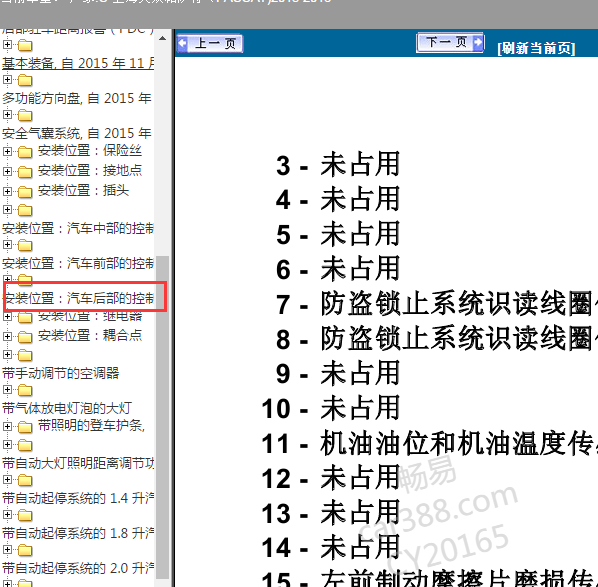Select the 带自动大灯照明距离调节 item
598x587 pixels.
[x=78, y=464]
